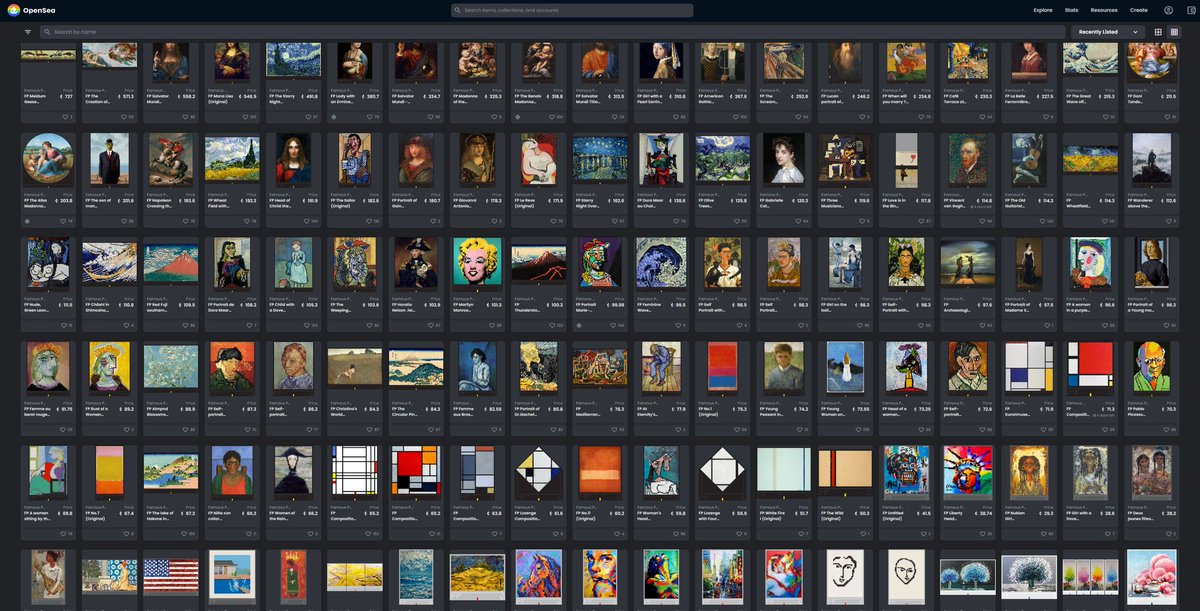
Task: Open FP Lady with an Ermine title link
Action: coord(344,98)
